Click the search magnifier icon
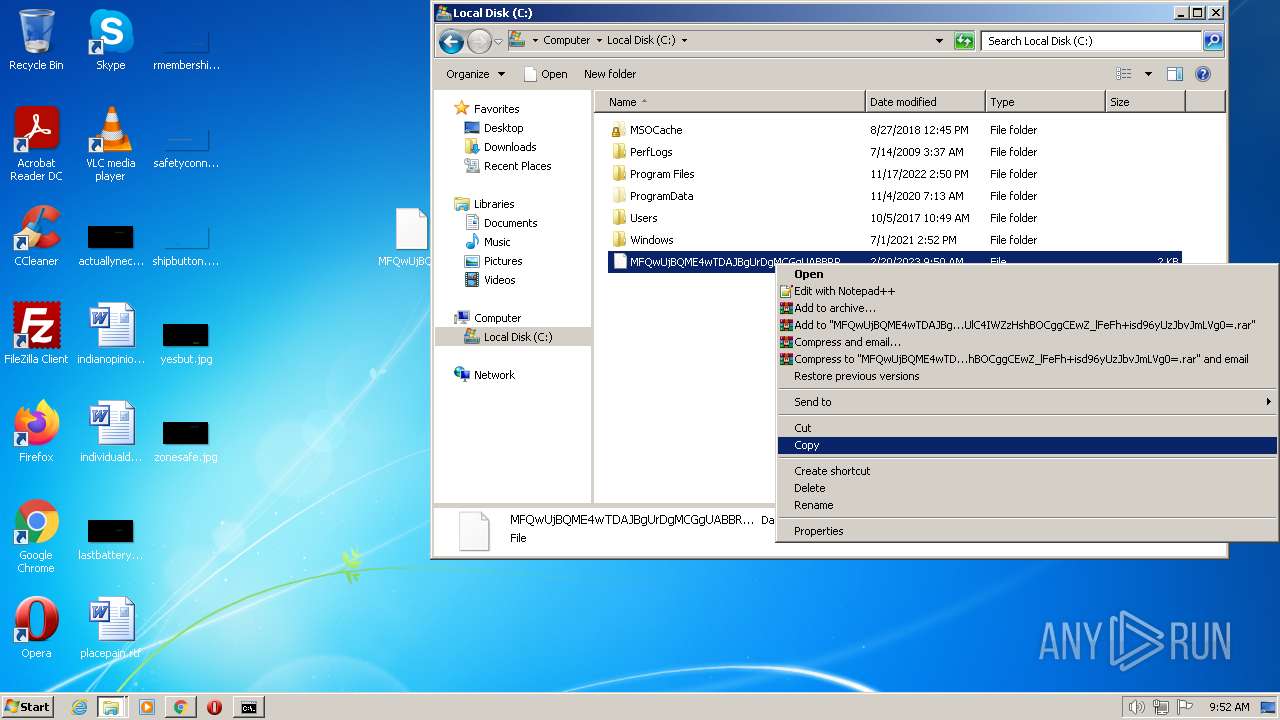The width and height of the screenshot is (1280, 720). (1213, 41)
